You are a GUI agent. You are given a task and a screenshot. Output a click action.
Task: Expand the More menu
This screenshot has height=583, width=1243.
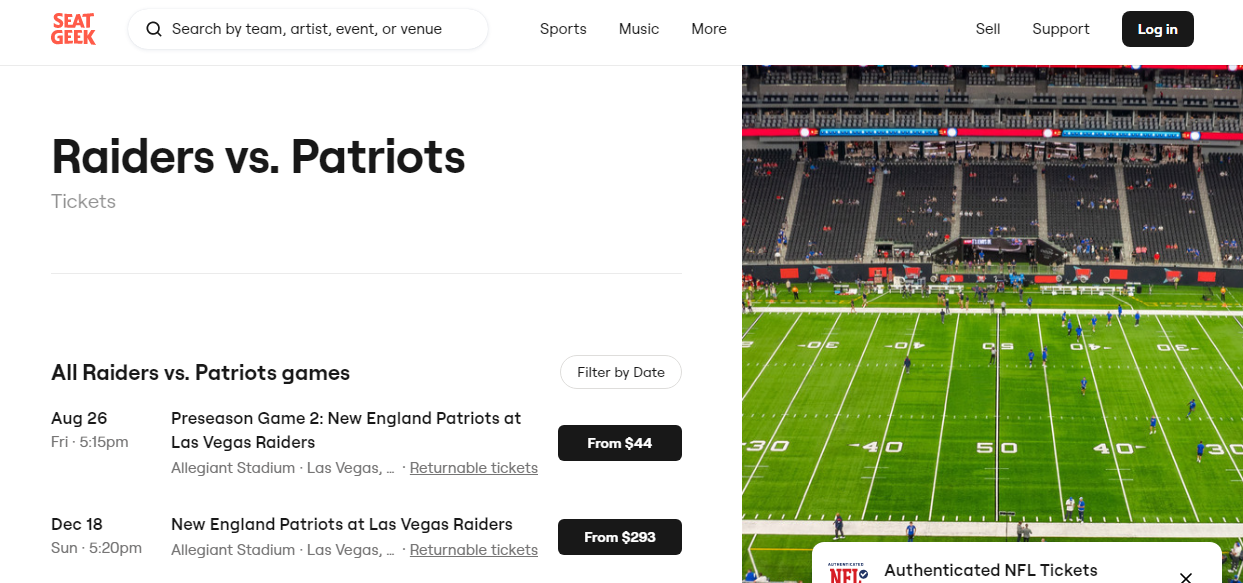tap(709, 29)
